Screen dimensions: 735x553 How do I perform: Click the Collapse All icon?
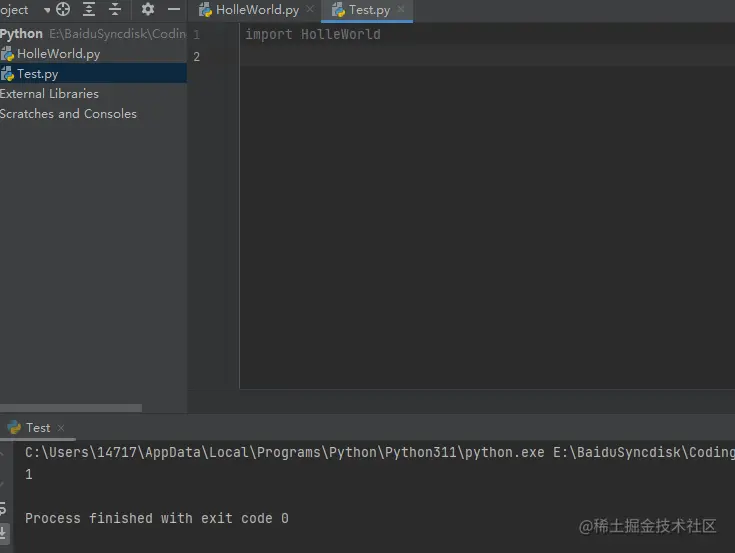point(115,9)
